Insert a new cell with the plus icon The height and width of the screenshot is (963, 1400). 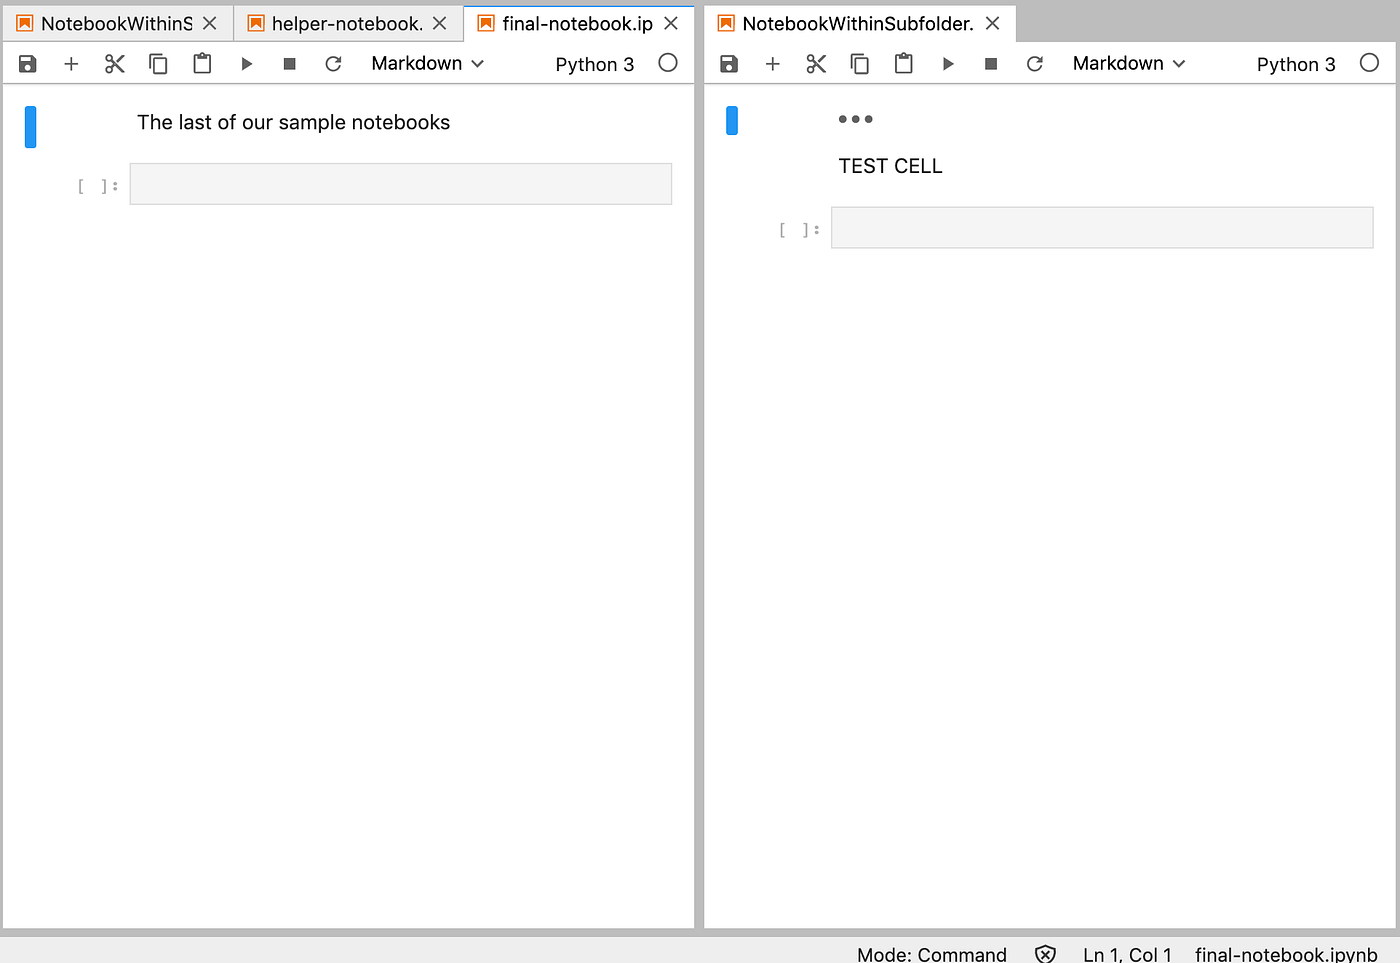(71, 63)
